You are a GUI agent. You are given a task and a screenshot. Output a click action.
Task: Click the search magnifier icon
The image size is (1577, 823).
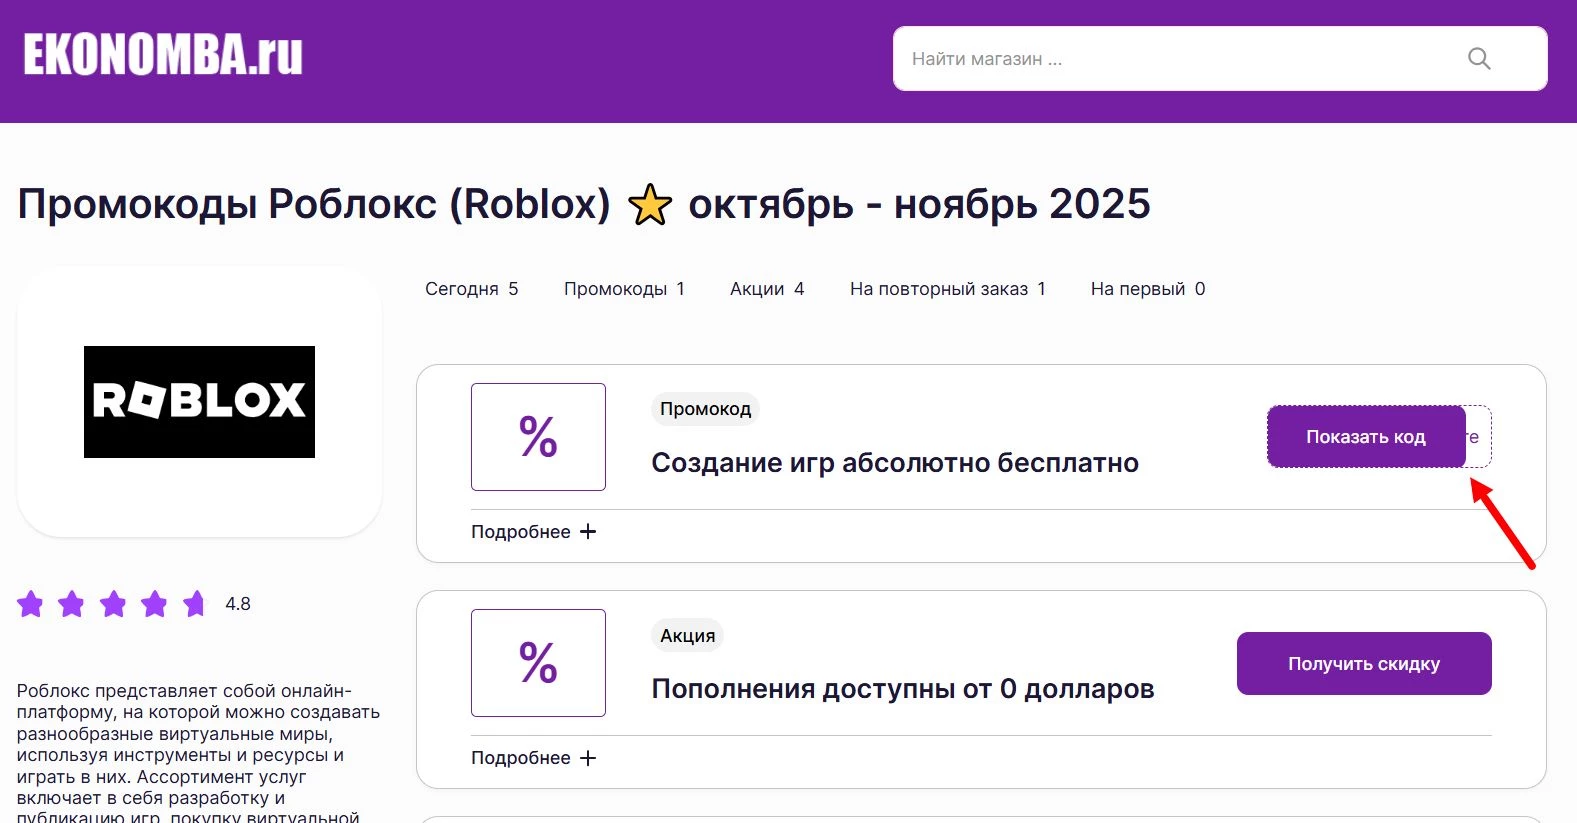coord(1478,58)
